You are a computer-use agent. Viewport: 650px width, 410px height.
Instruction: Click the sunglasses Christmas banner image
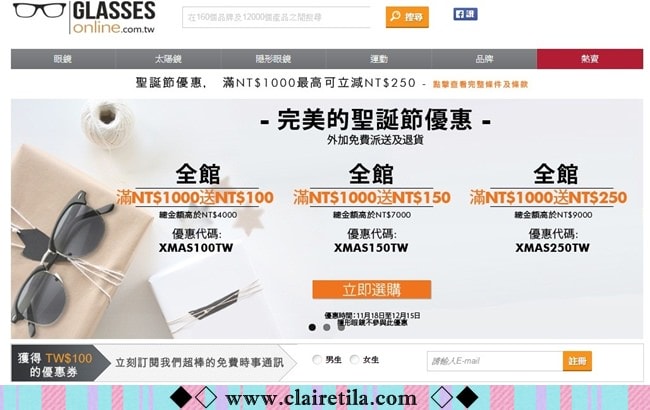(x=327, y=219)
